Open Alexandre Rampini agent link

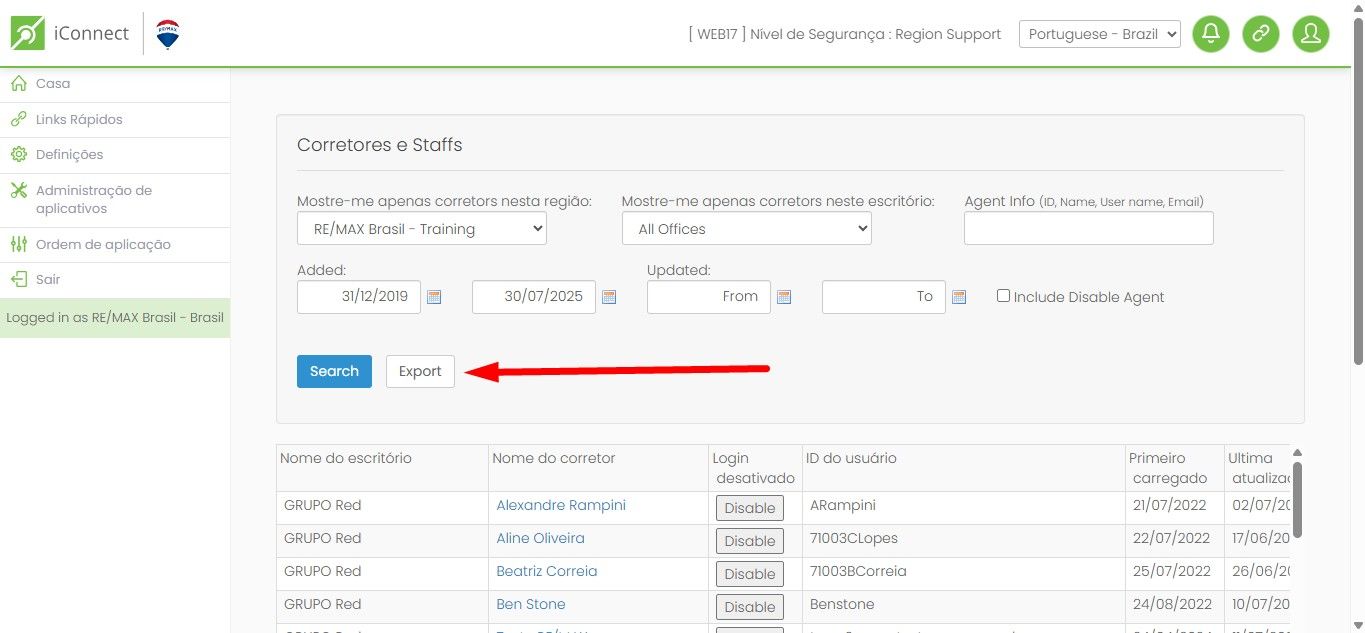coord(561,505)
